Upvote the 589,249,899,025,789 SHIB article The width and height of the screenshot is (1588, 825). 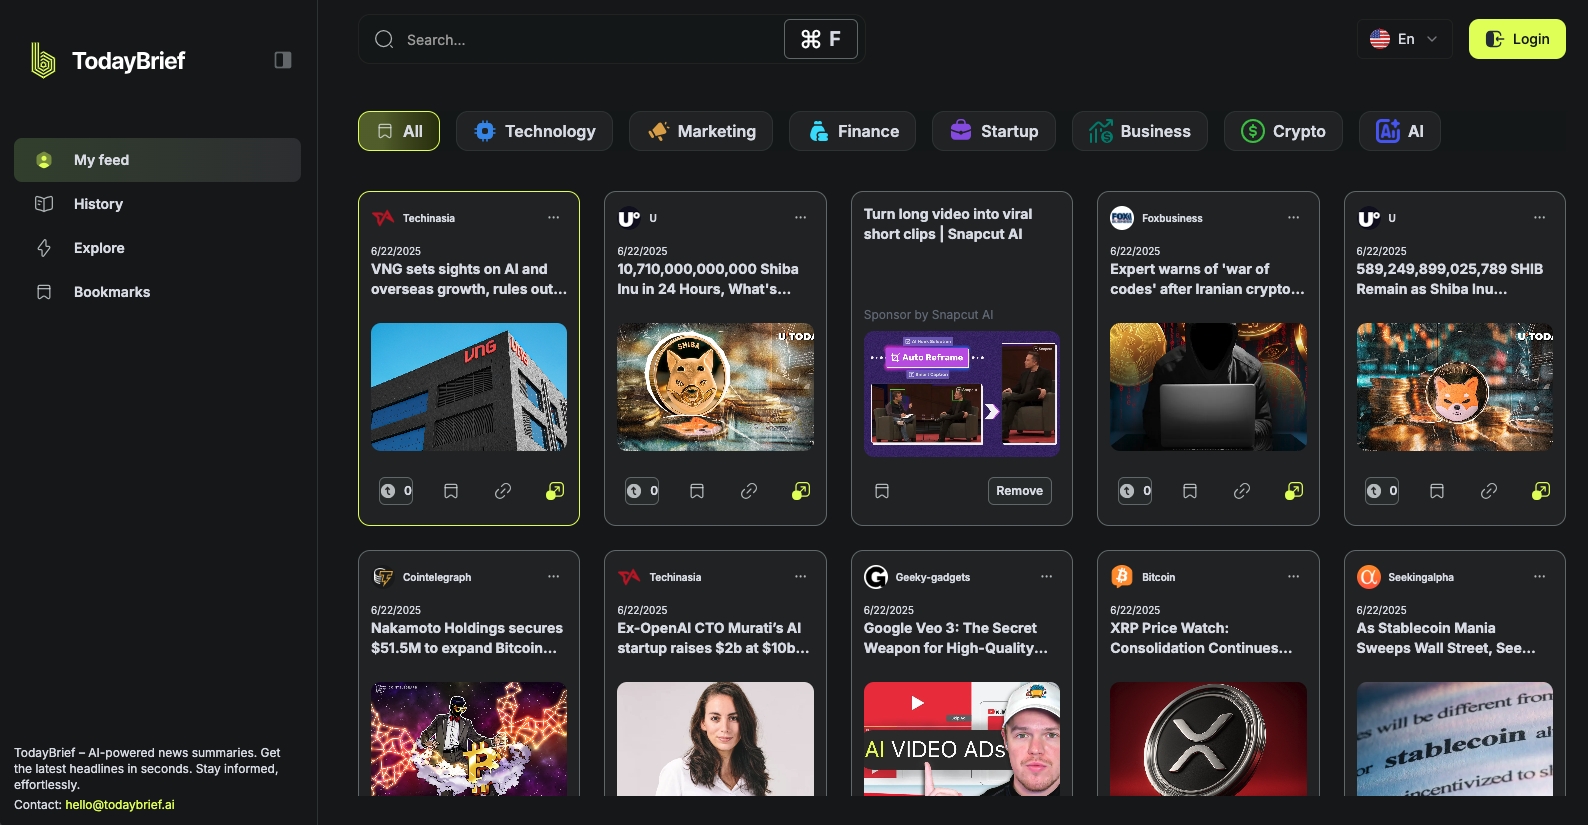pos(1382,491)
